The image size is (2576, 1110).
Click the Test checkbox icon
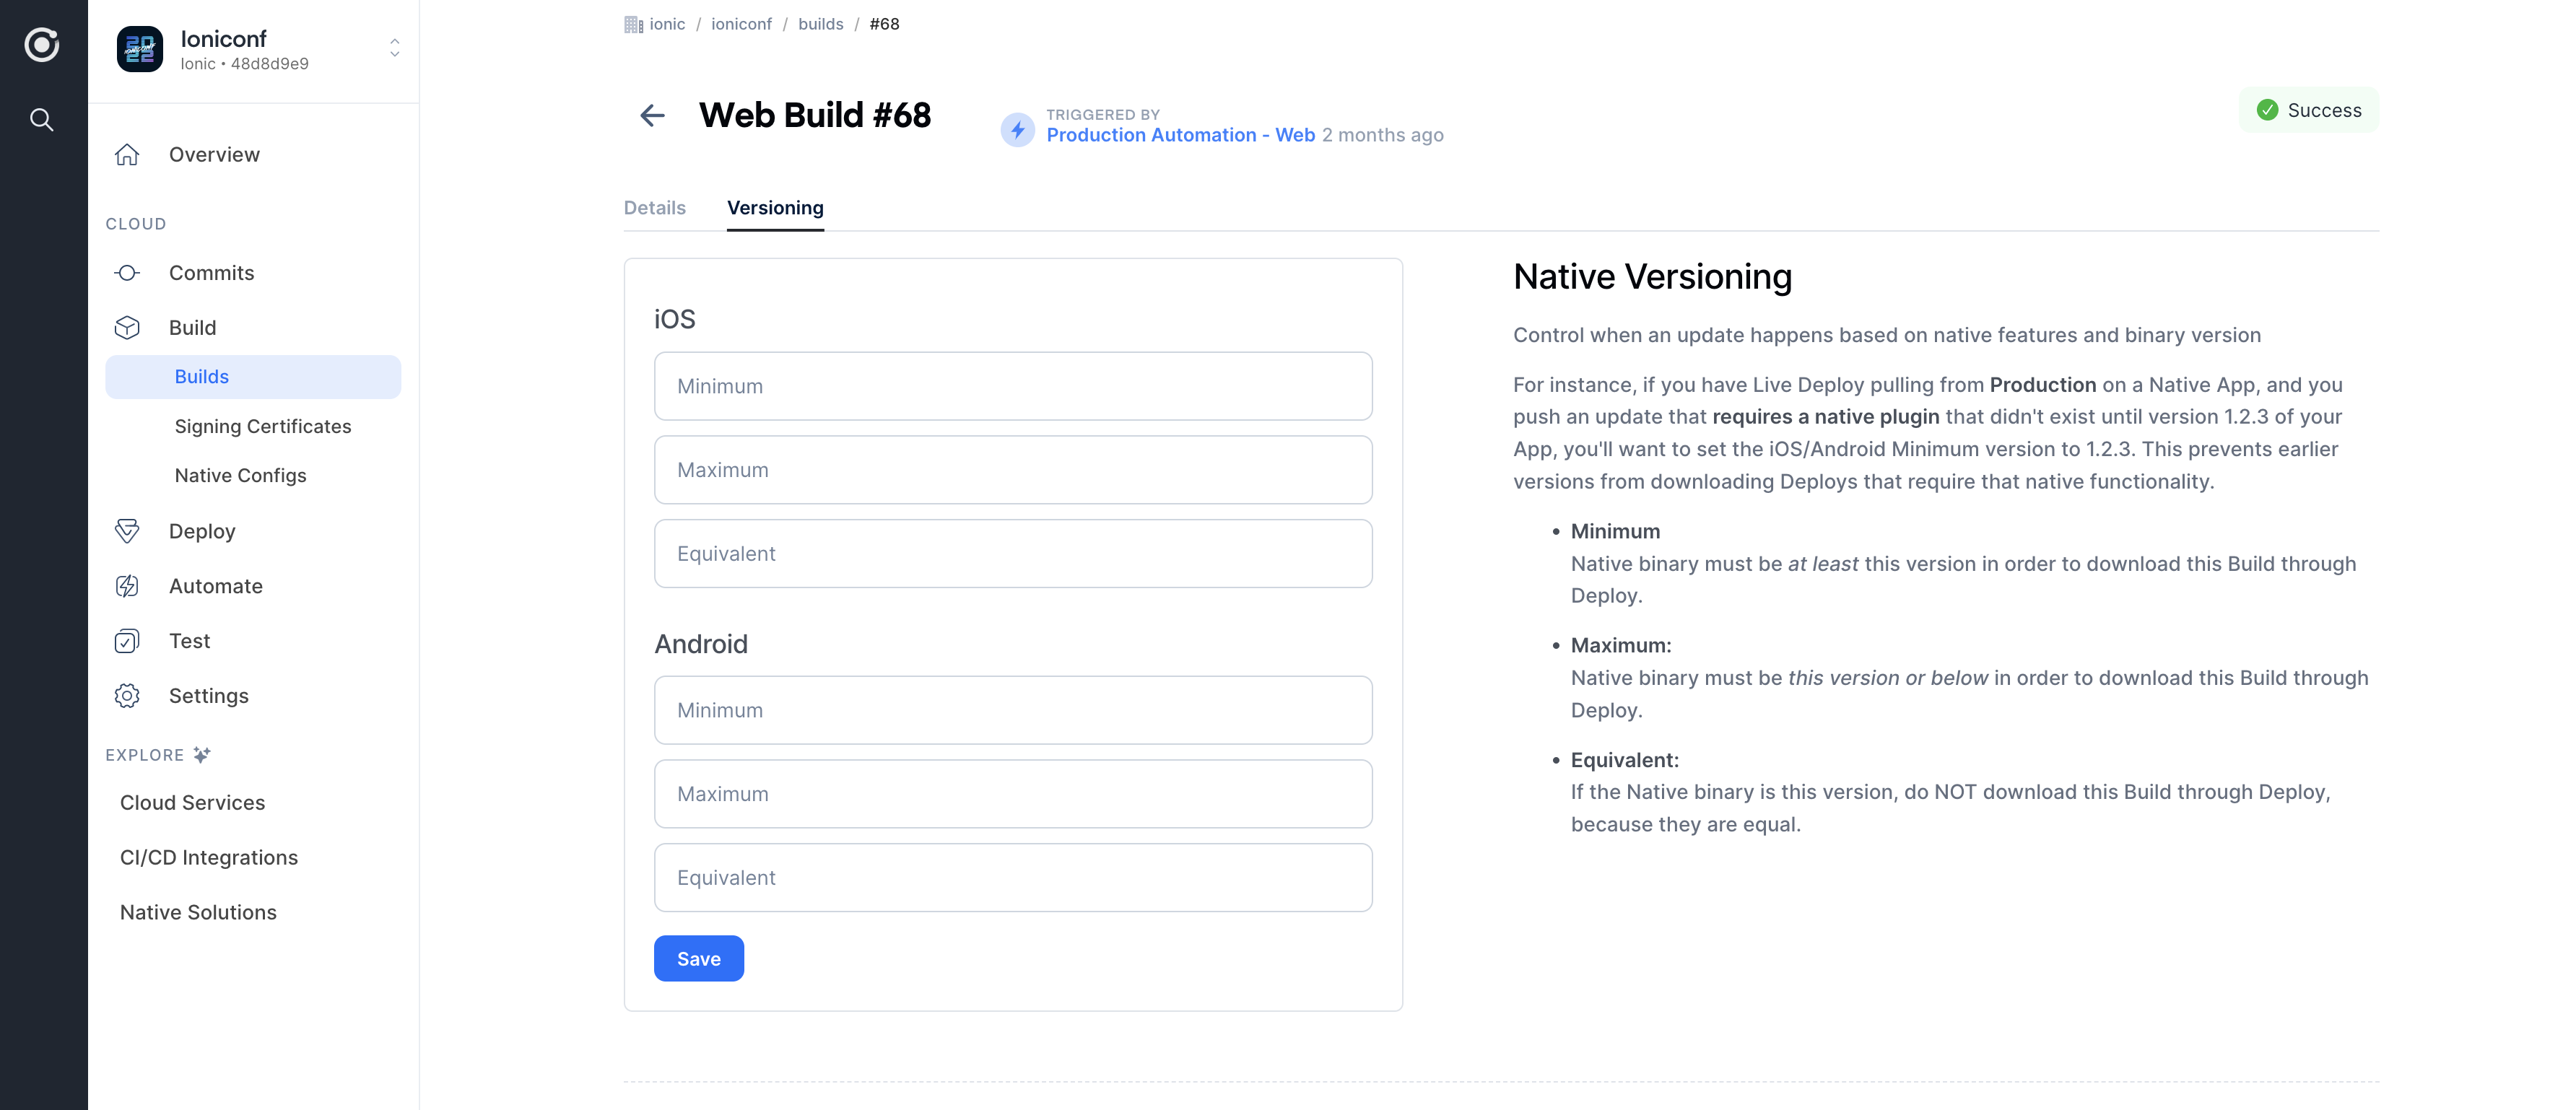128,640
